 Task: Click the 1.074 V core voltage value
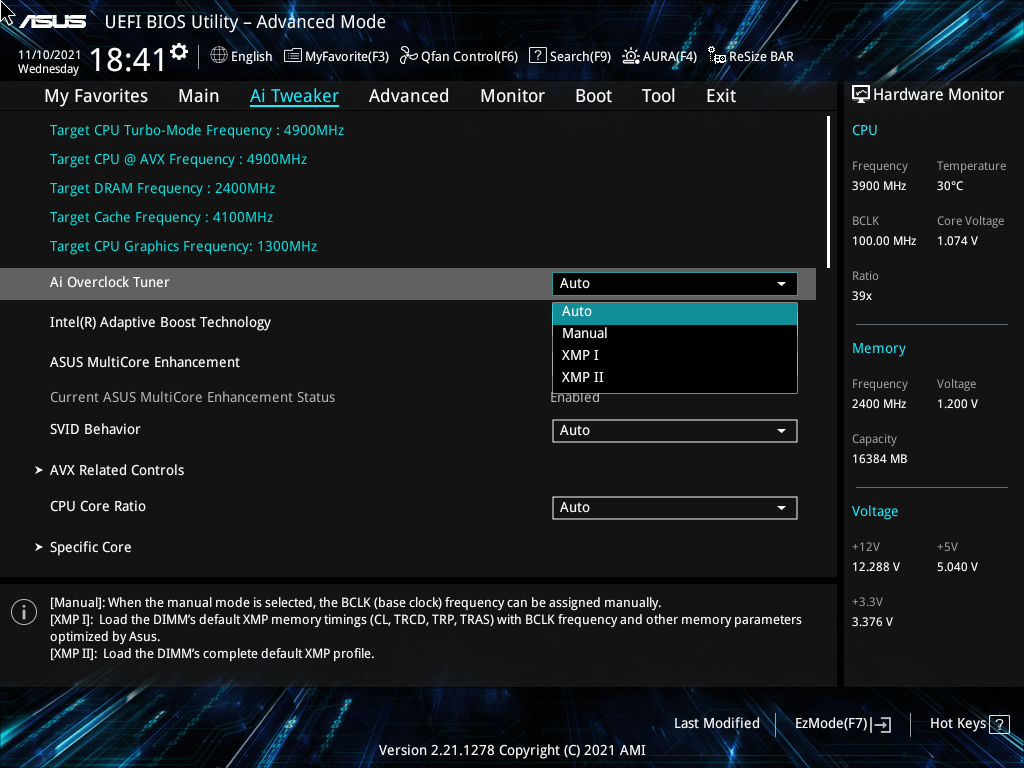click(x=957, y=241)
